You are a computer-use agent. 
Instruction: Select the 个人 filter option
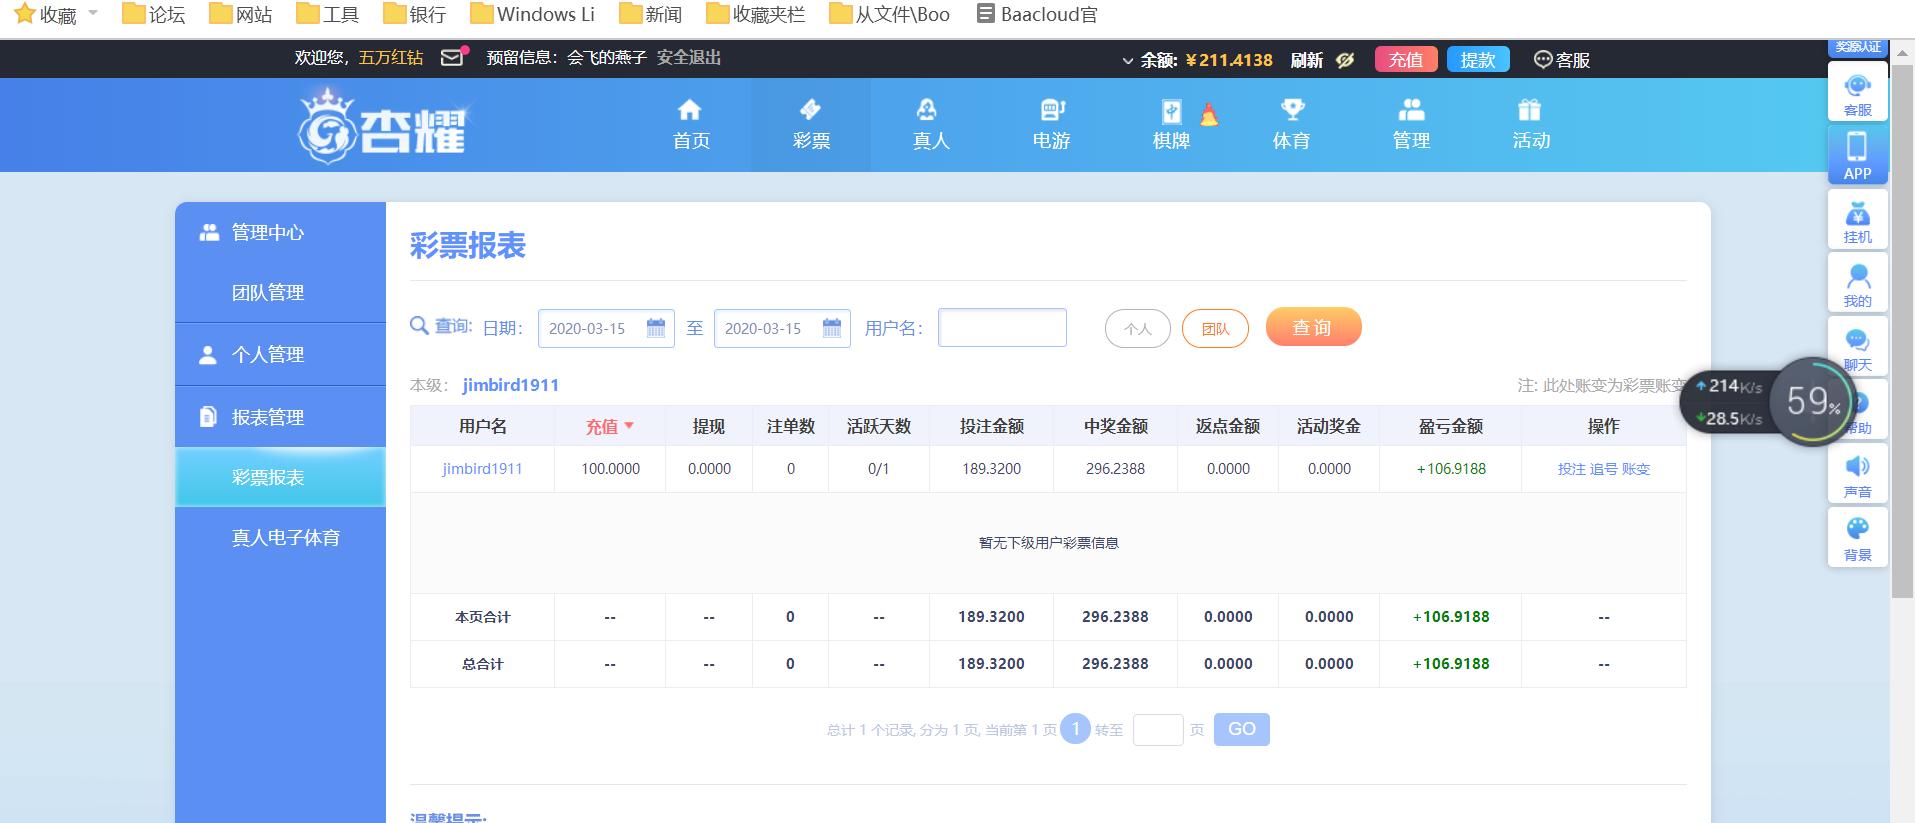tap(1137, 329)
